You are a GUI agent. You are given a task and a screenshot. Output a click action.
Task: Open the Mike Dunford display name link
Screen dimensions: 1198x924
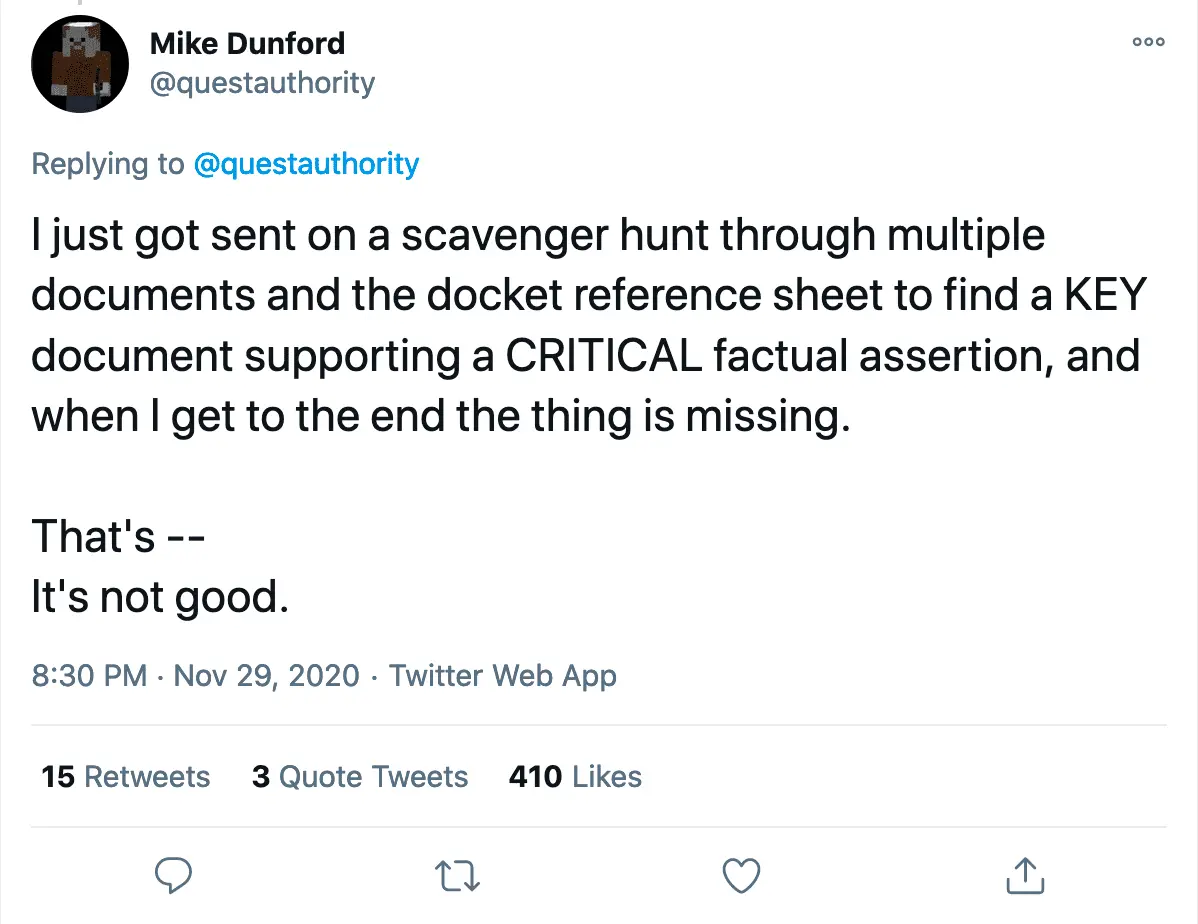click(x=247, y=43)
